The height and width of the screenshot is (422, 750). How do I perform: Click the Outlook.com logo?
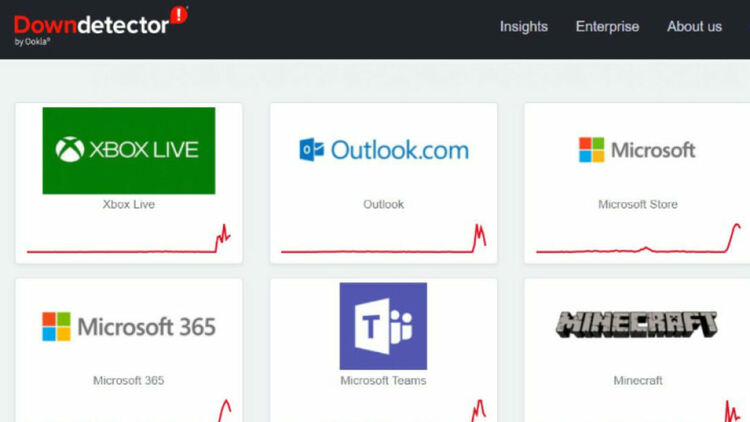point(384,150)
